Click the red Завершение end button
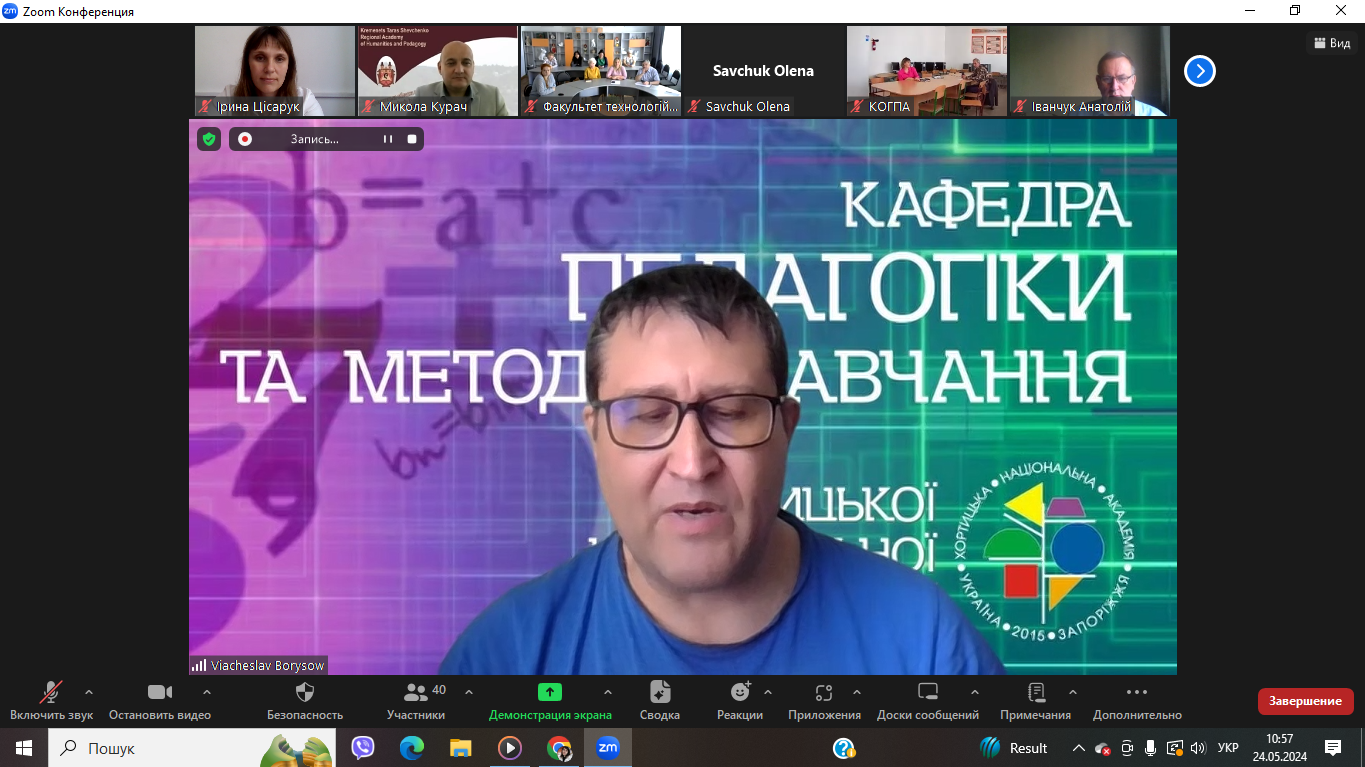Screen dimensions: 1365x767 tap(1305, 701)
